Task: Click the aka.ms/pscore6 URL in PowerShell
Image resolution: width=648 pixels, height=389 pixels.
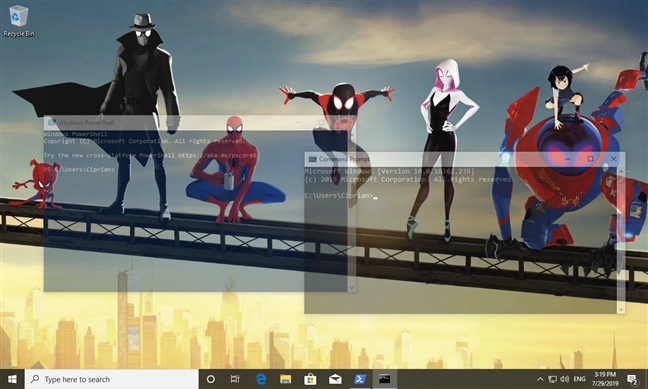Action: (217, 155)
